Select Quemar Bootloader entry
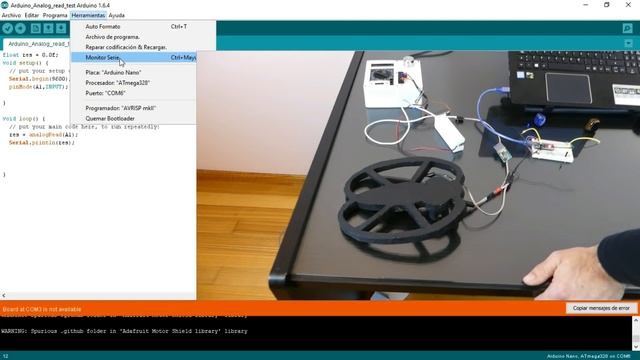This screenshot has width=640, height=360. (134, 118)
